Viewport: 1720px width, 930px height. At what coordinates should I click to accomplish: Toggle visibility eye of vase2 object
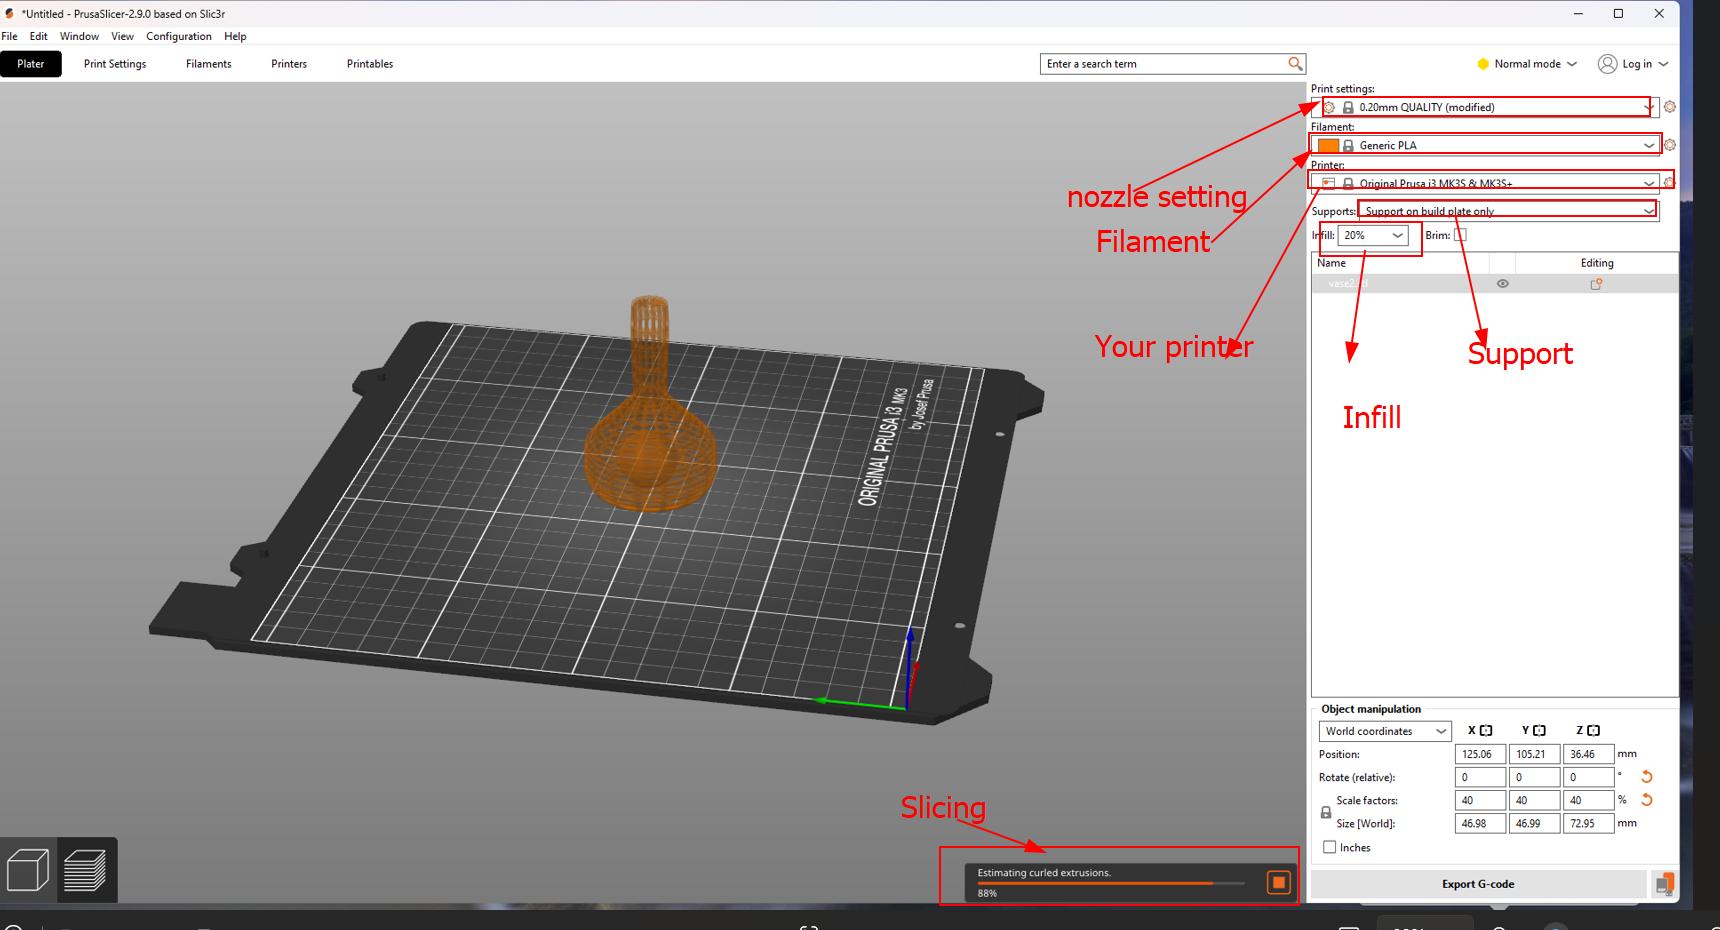coord(1502,284)
